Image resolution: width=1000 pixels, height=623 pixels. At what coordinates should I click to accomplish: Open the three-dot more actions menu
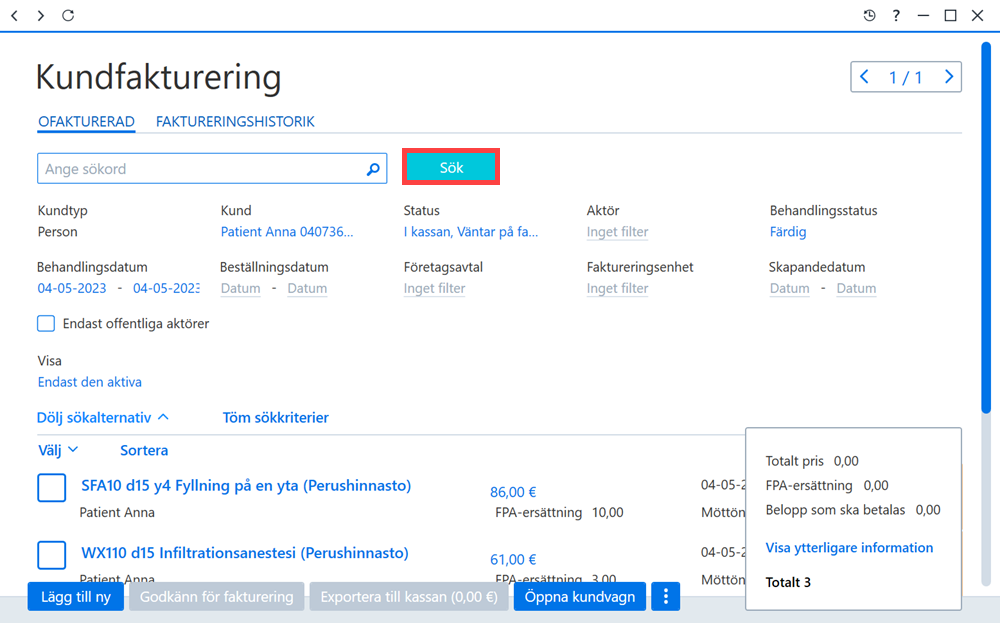pyautogui.click(x=665, y=596)
